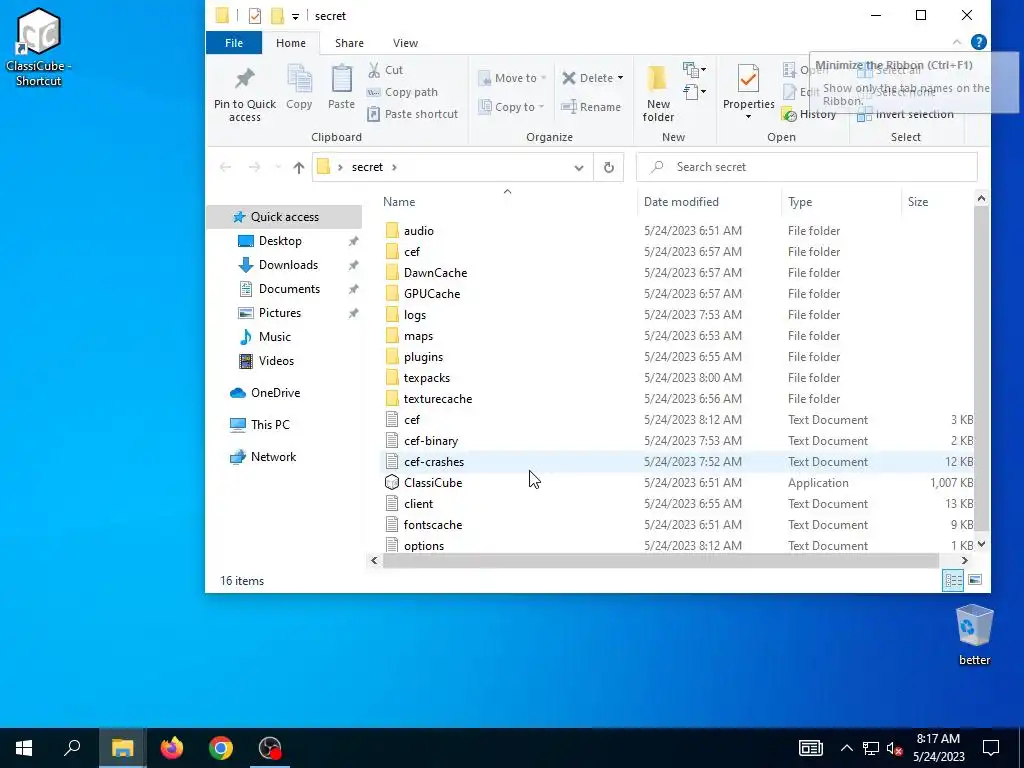Click the Rename ribbon button
1024x768 pixels.
pyautogui.click(x=591, y=106)
